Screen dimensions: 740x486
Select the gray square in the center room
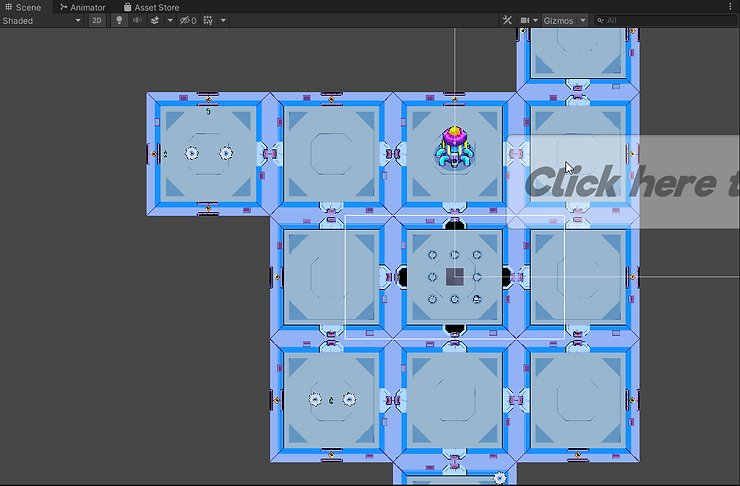coord(454,277)
